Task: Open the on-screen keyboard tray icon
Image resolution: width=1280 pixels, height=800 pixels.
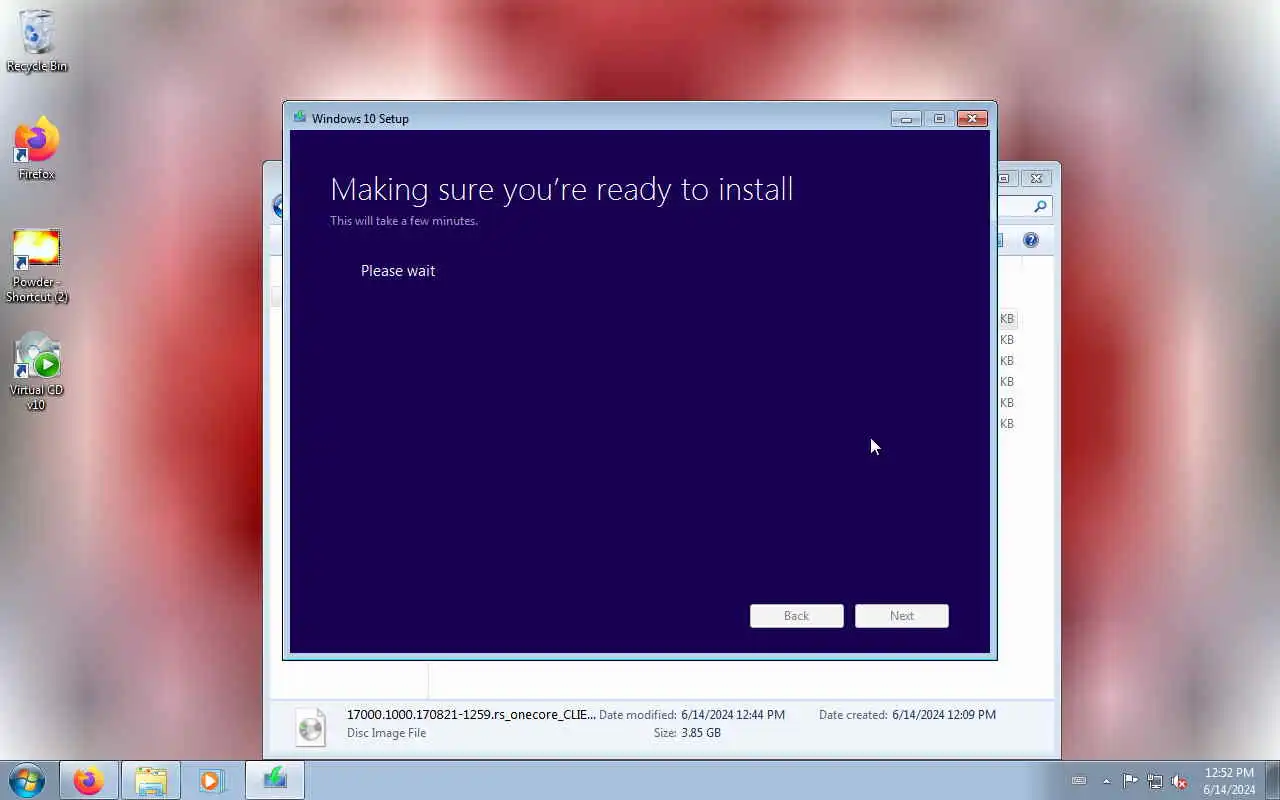Action: [1079, 780]
